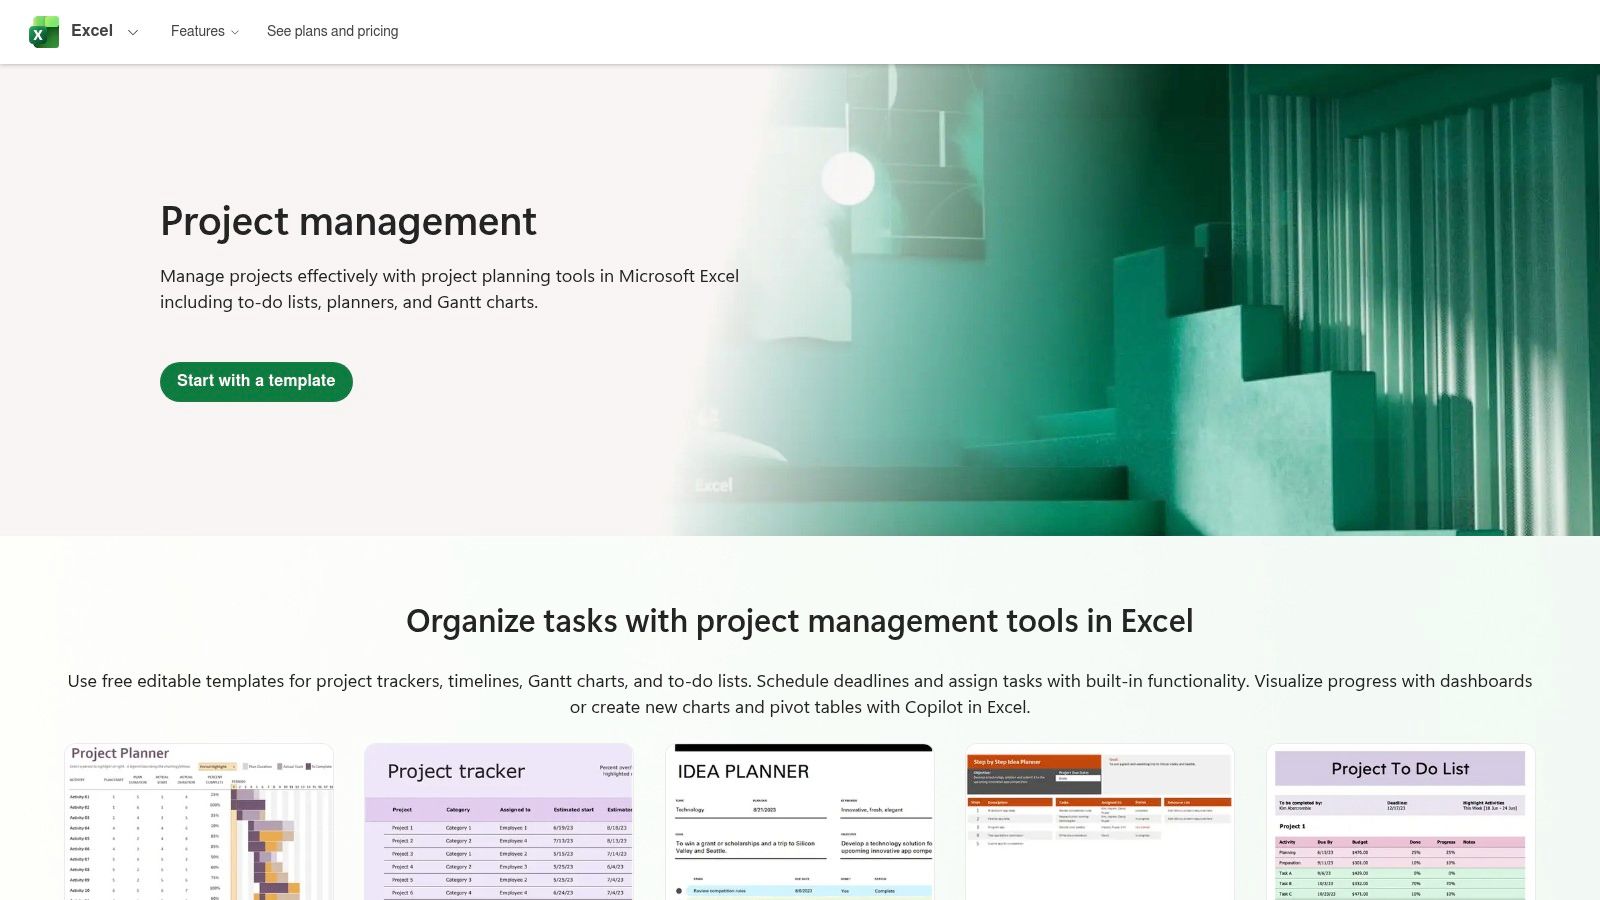Image resolution: width=1600 pixels, height=900 pixels.
Task: Select the Excel product name in navigation
Action: coord(91,30)
